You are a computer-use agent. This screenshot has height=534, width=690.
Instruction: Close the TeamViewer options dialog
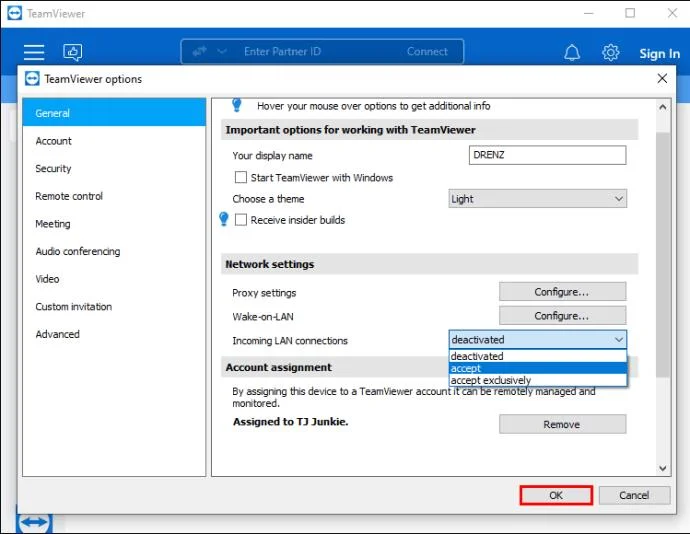coord(662,78)
